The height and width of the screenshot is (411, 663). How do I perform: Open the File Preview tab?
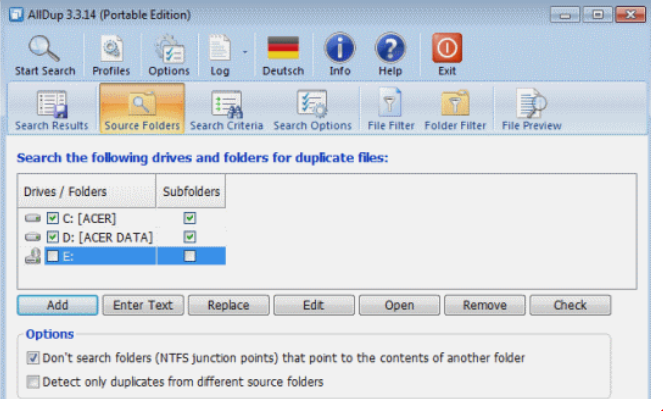(531, 110)
